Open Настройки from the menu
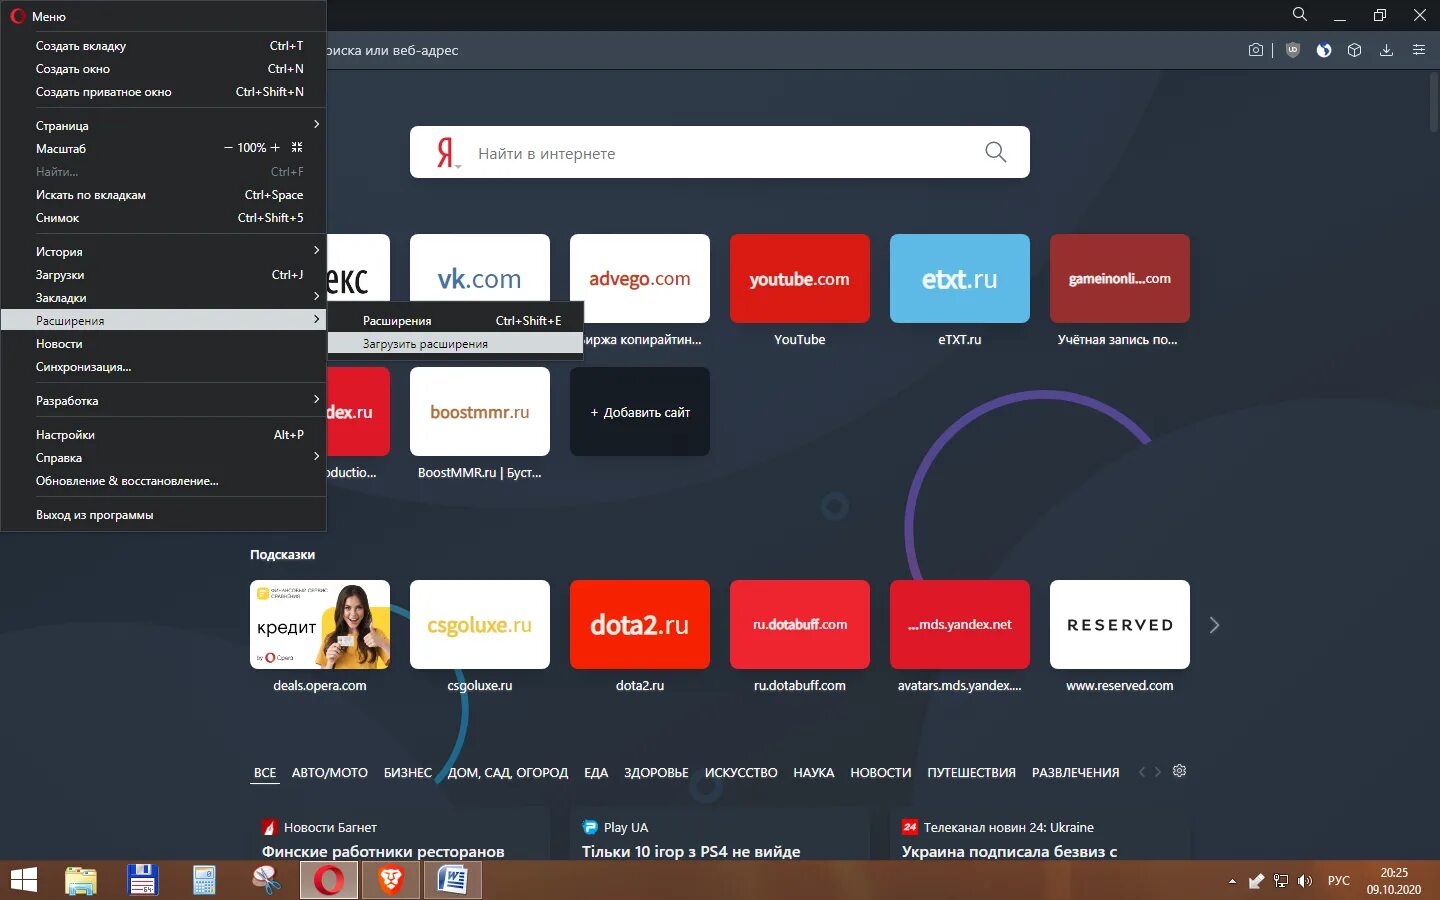 pyautogui.click(x=163, y=434)
